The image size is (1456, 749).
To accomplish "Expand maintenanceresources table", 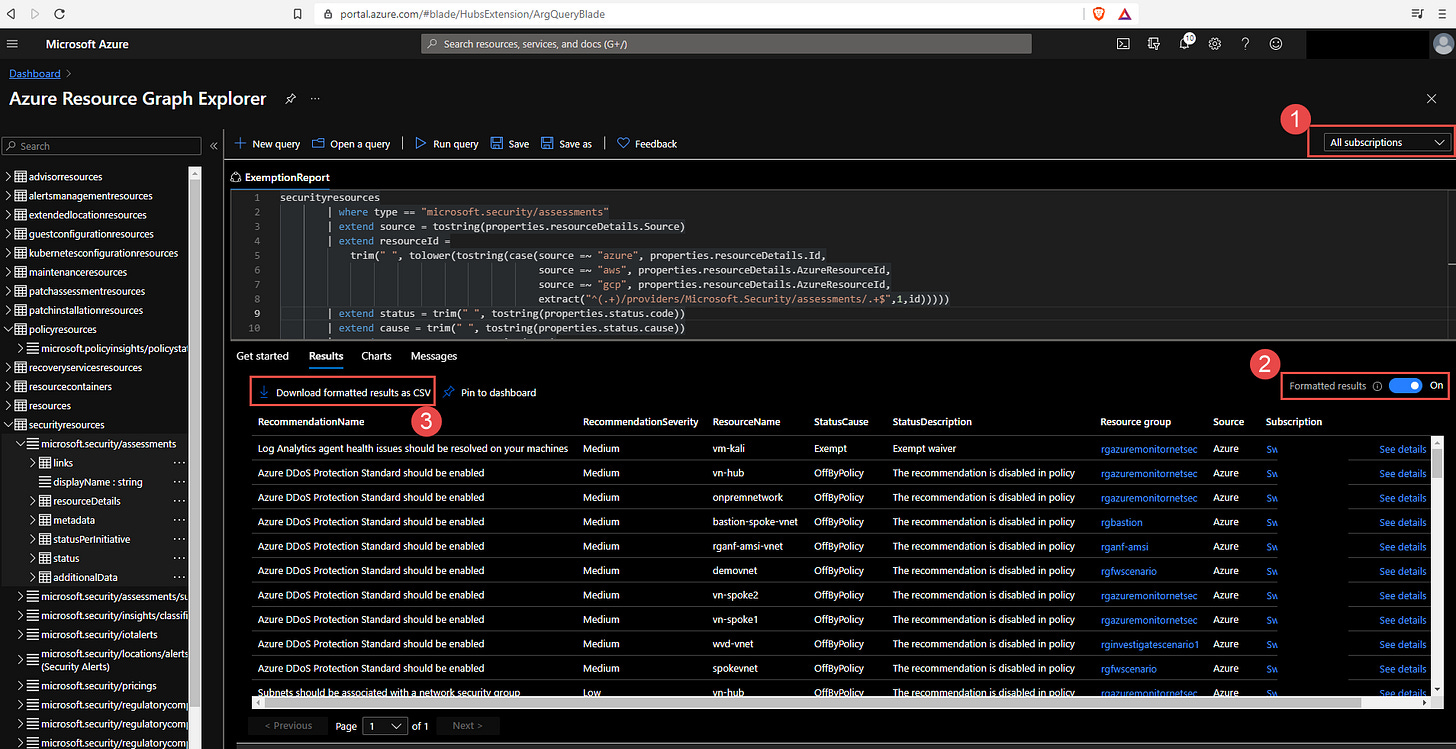I will click(9, 272).
